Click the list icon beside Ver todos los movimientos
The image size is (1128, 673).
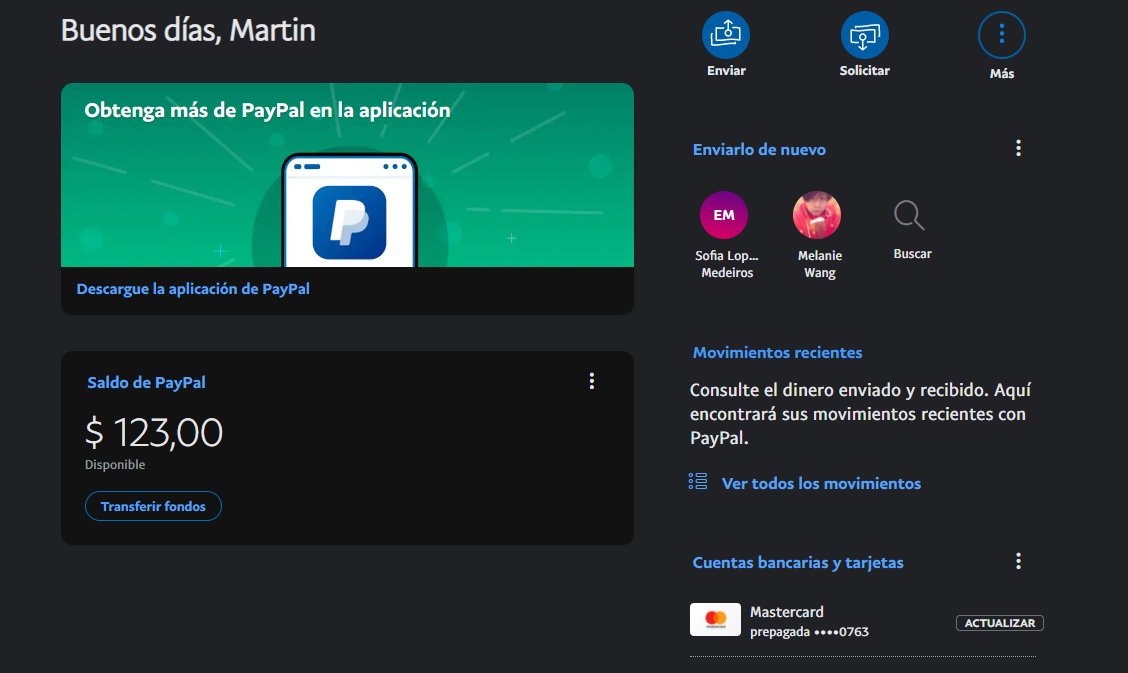click(x=698, y=481)
